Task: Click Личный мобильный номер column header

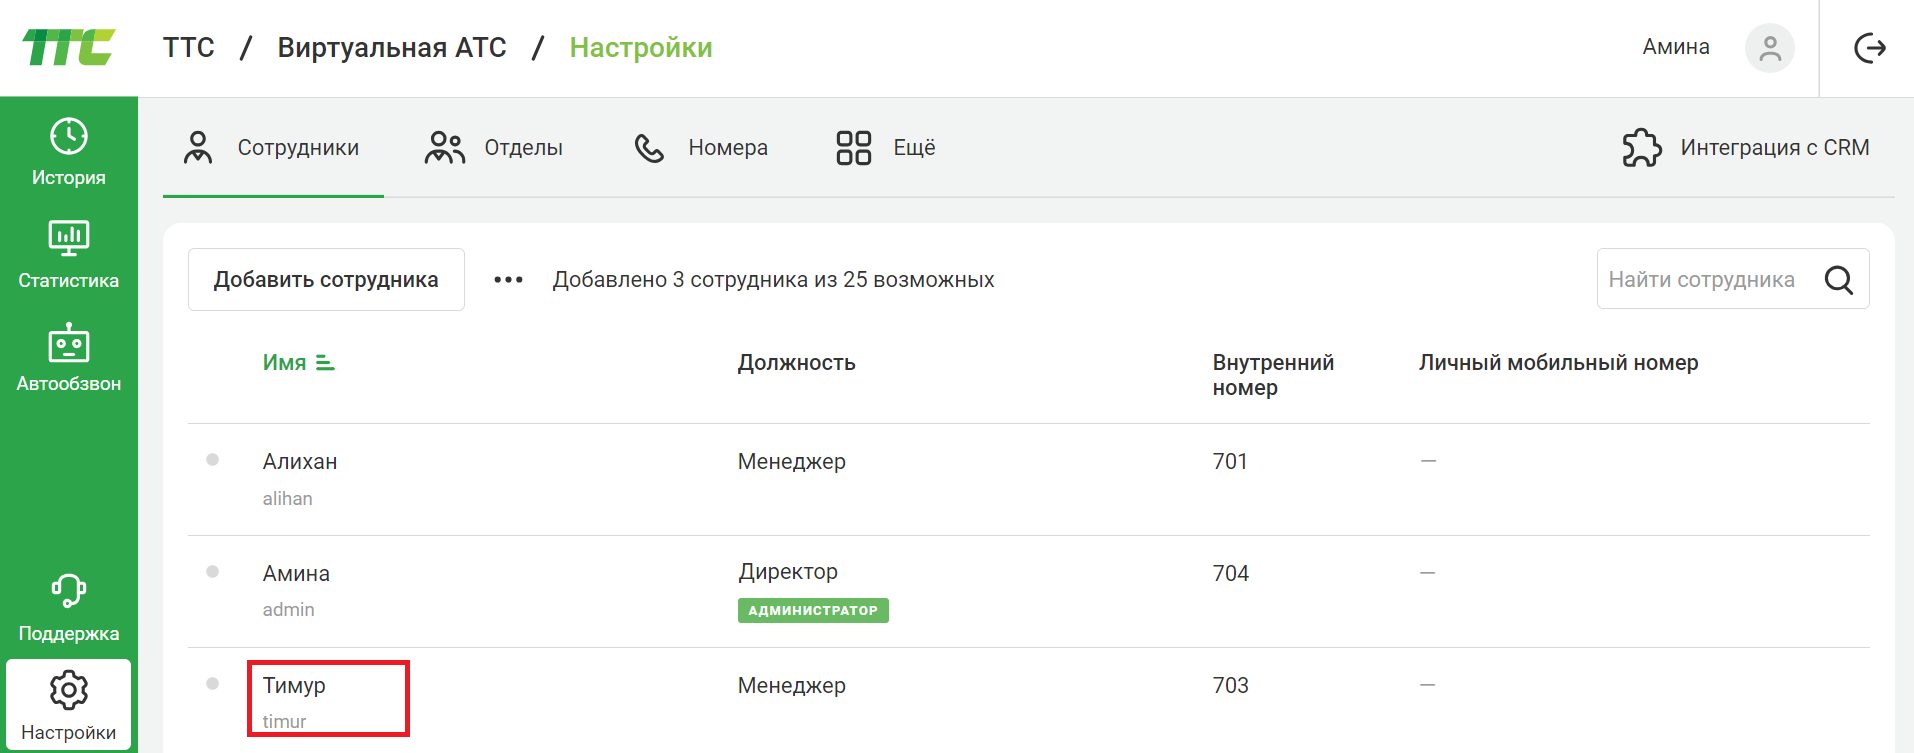Action: [x=1558, y=363]
